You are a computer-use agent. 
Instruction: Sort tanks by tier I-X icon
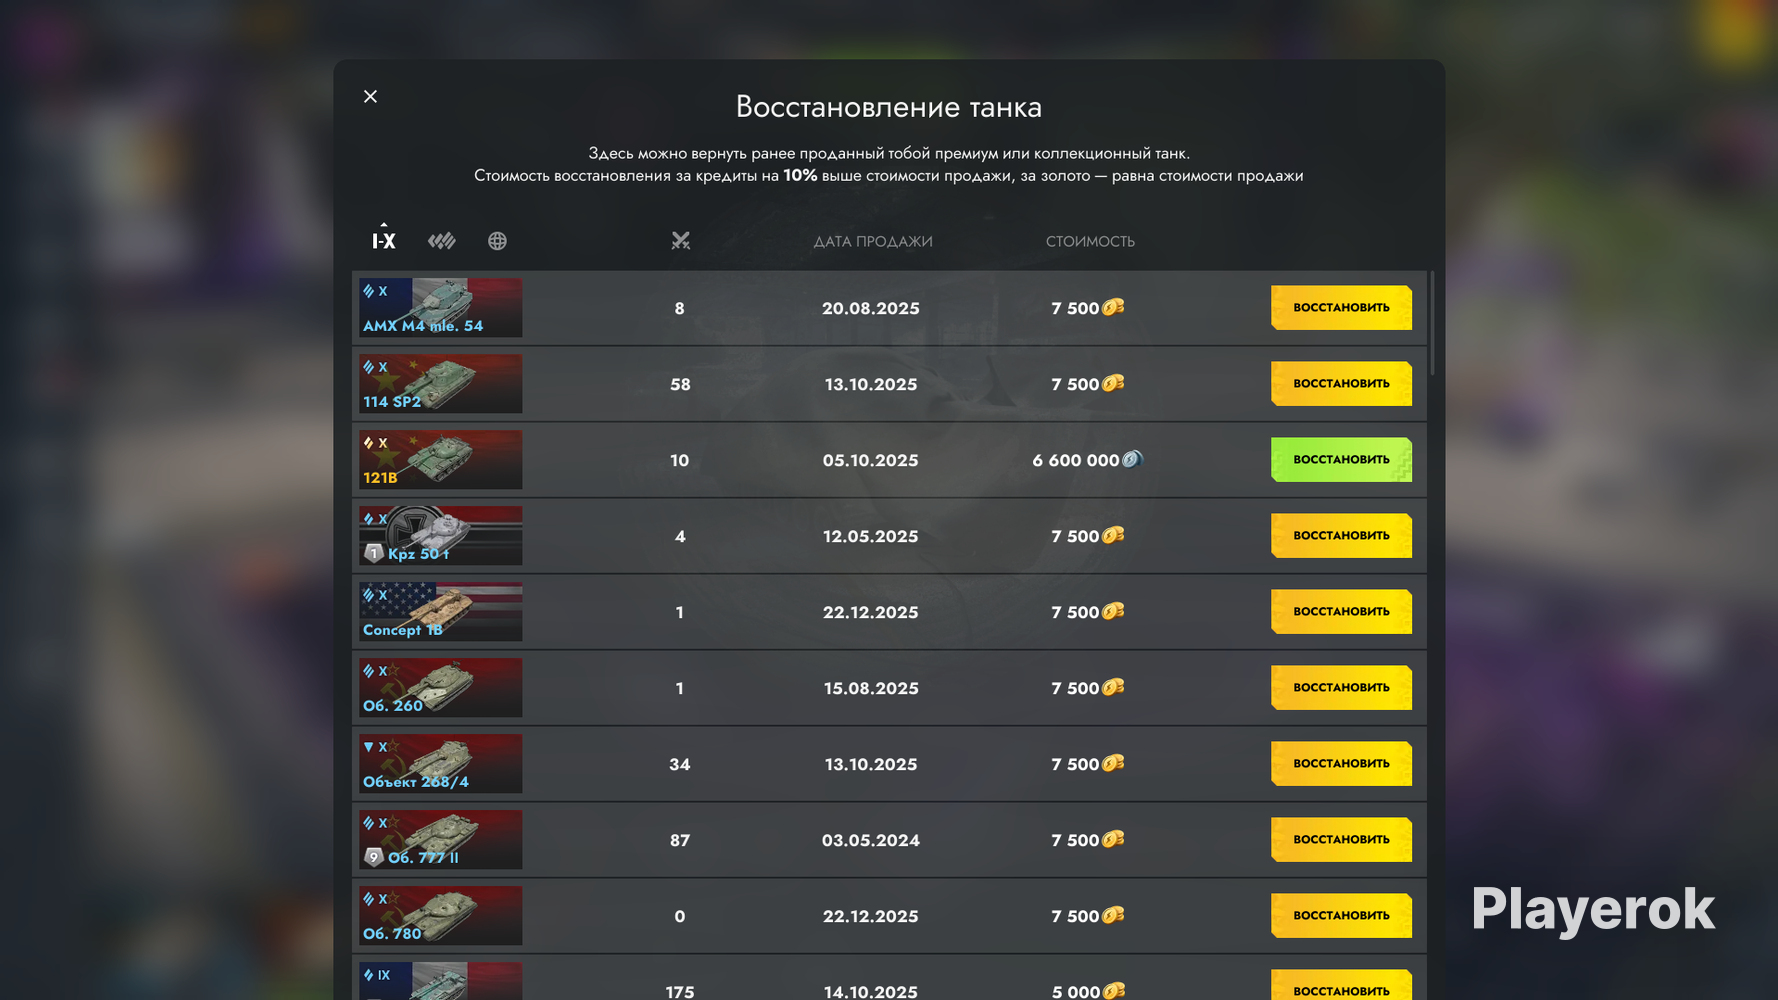[384, 239]
